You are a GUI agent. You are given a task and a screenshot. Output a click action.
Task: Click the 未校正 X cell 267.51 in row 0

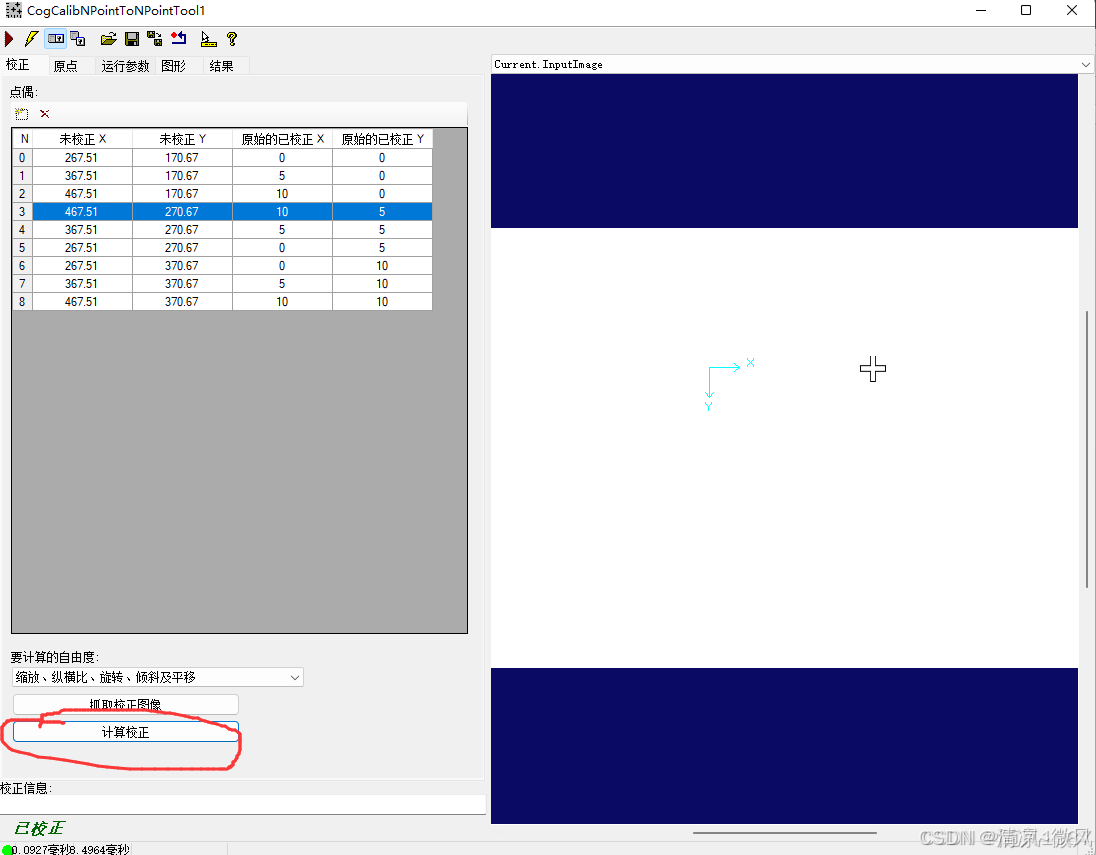(82, 157)
